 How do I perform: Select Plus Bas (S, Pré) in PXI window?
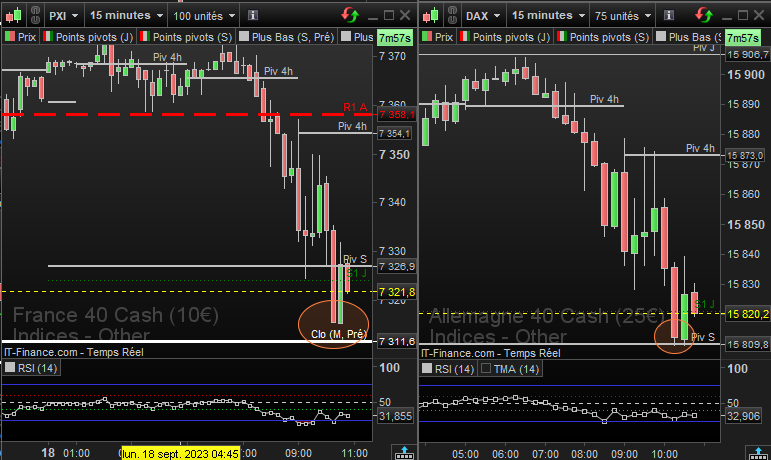(x=287, y=37)
